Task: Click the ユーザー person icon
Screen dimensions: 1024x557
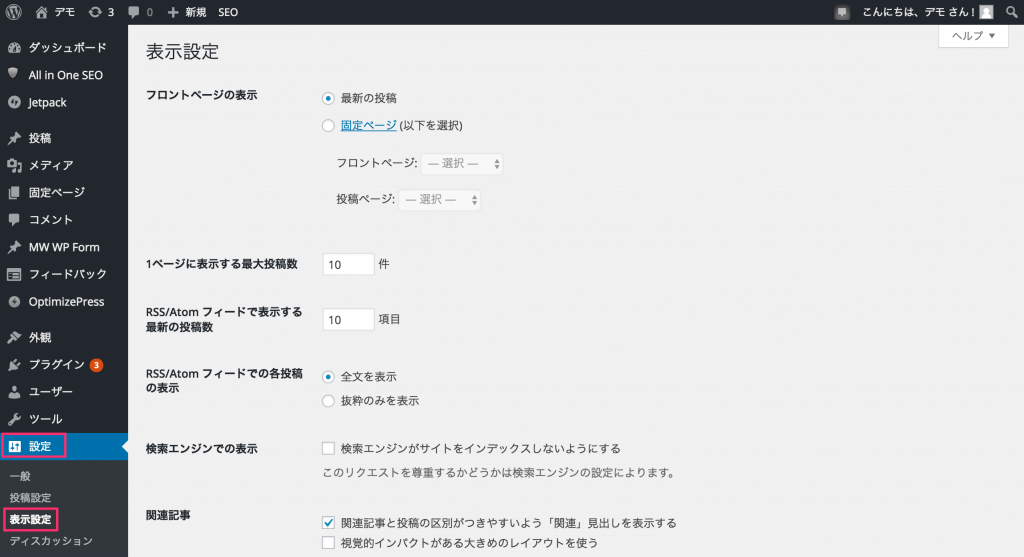Action: pos(14,392)
